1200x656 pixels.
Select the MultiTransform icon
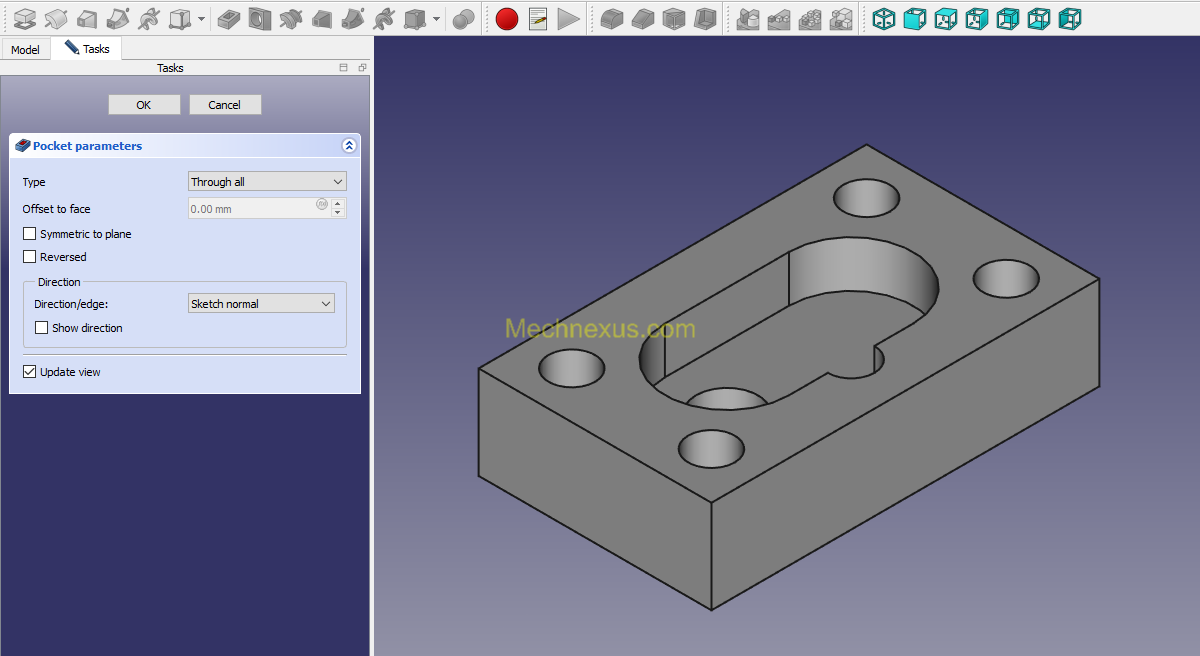point(841,18)
